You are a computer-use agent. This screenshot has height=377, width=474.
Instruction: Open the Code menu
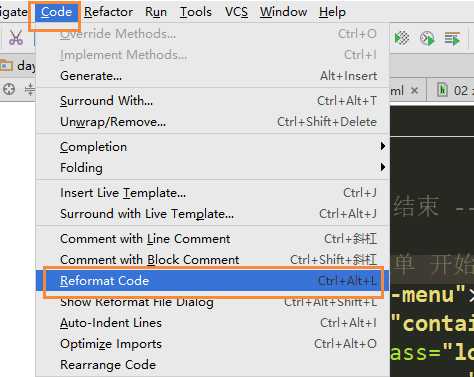click(56, 12)
